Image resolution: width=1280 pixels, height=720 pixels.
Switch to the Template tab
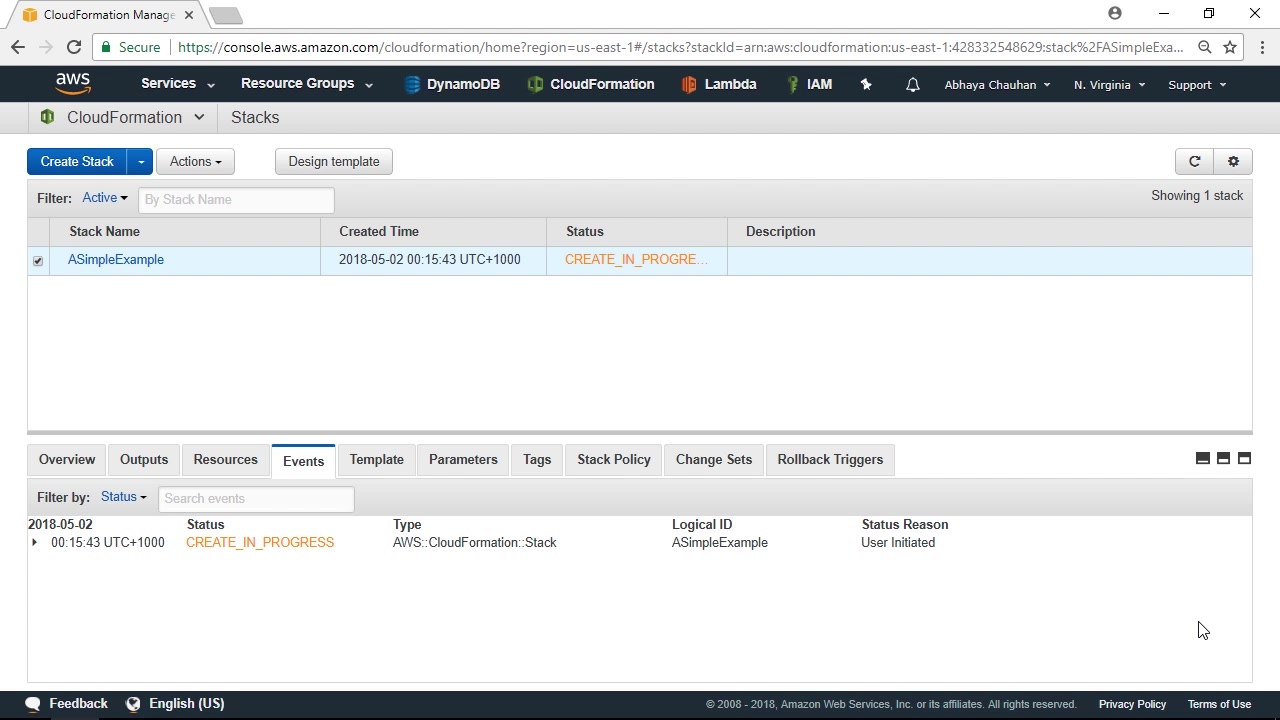(x=377, y=459)
